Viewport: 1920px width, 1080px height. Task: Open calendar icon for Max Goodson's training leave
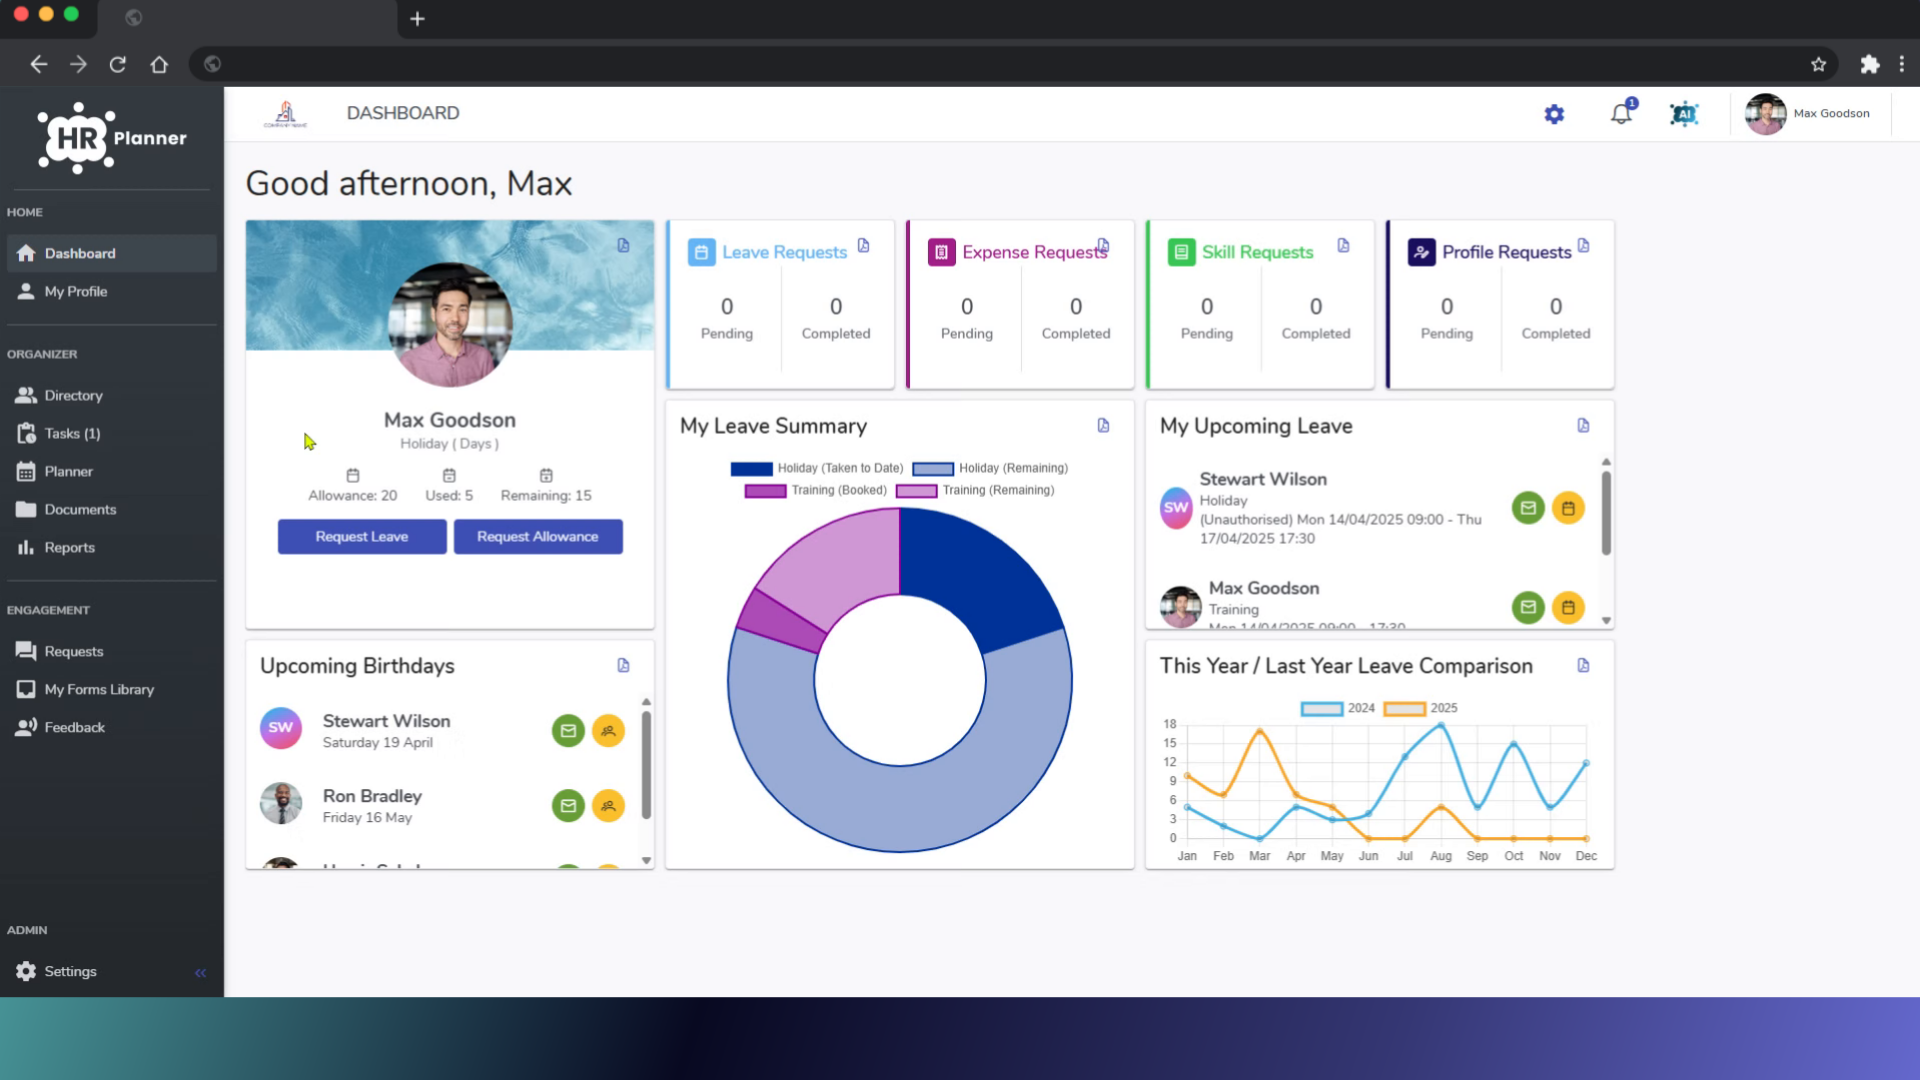click(x=1568, y=607)
